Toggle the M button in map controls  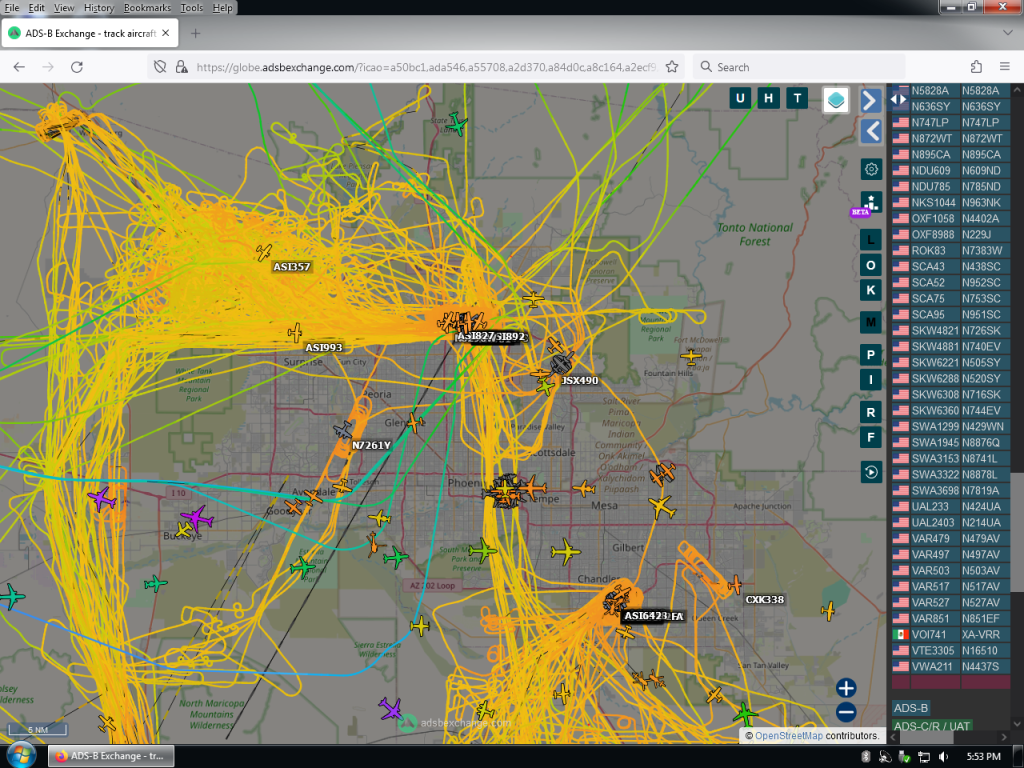[x=871, y=322]
